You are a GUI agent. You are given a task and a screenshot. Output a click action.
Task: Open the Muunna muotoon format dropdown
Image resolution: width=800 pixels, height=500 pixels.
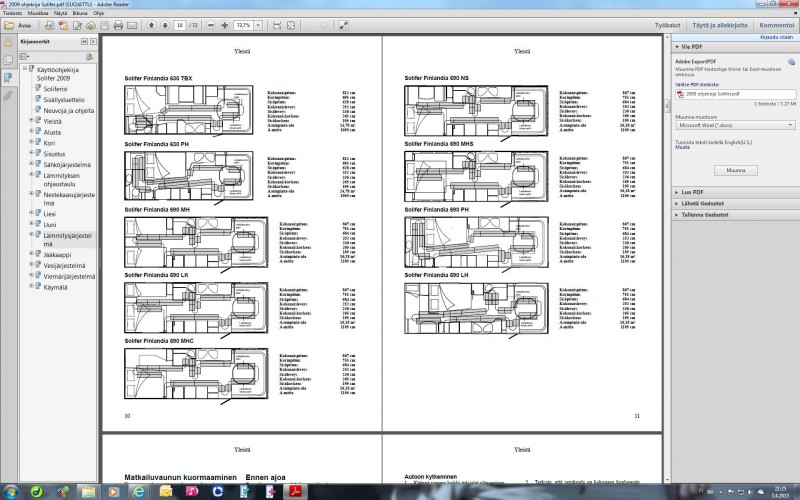(735, 126)
